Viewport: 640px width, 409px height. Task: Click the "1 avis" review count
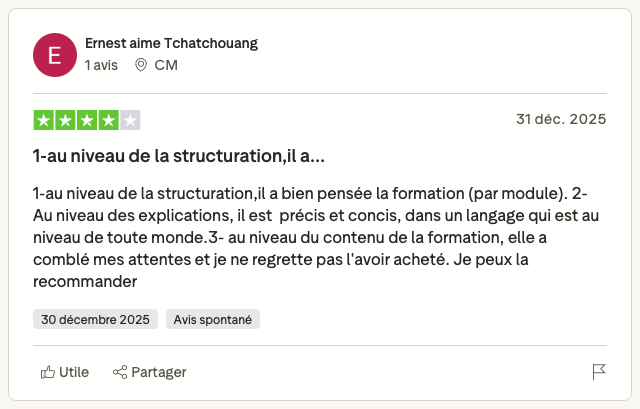[101, 65]
